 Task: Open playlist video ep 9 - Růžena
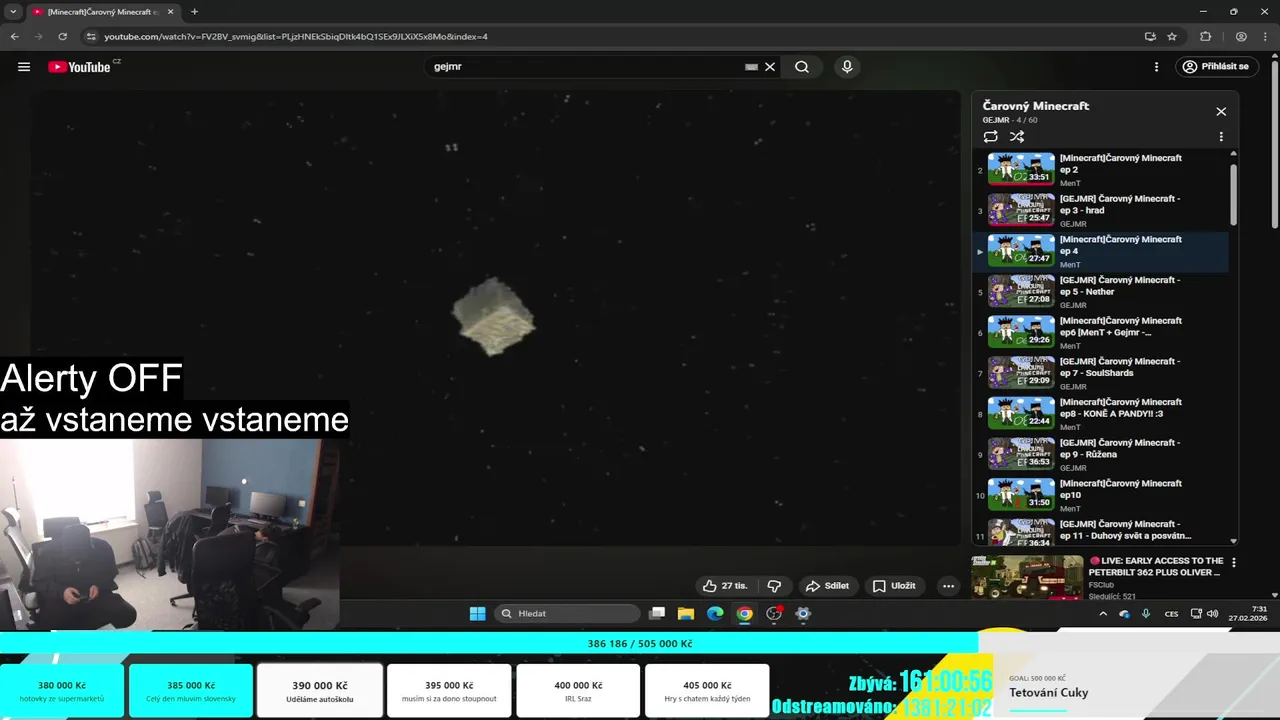(x=1100, y=454)
